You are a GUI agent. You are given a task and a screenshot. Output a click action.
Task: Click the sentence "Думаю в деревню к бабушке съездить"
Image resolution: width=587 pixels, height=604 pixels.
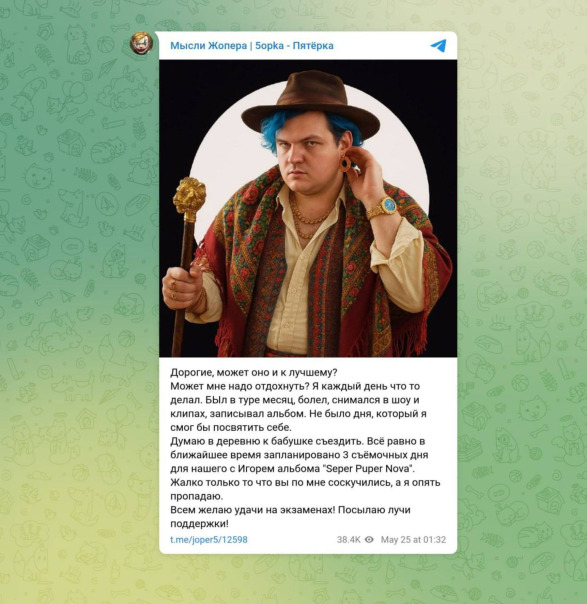(267, 441)
